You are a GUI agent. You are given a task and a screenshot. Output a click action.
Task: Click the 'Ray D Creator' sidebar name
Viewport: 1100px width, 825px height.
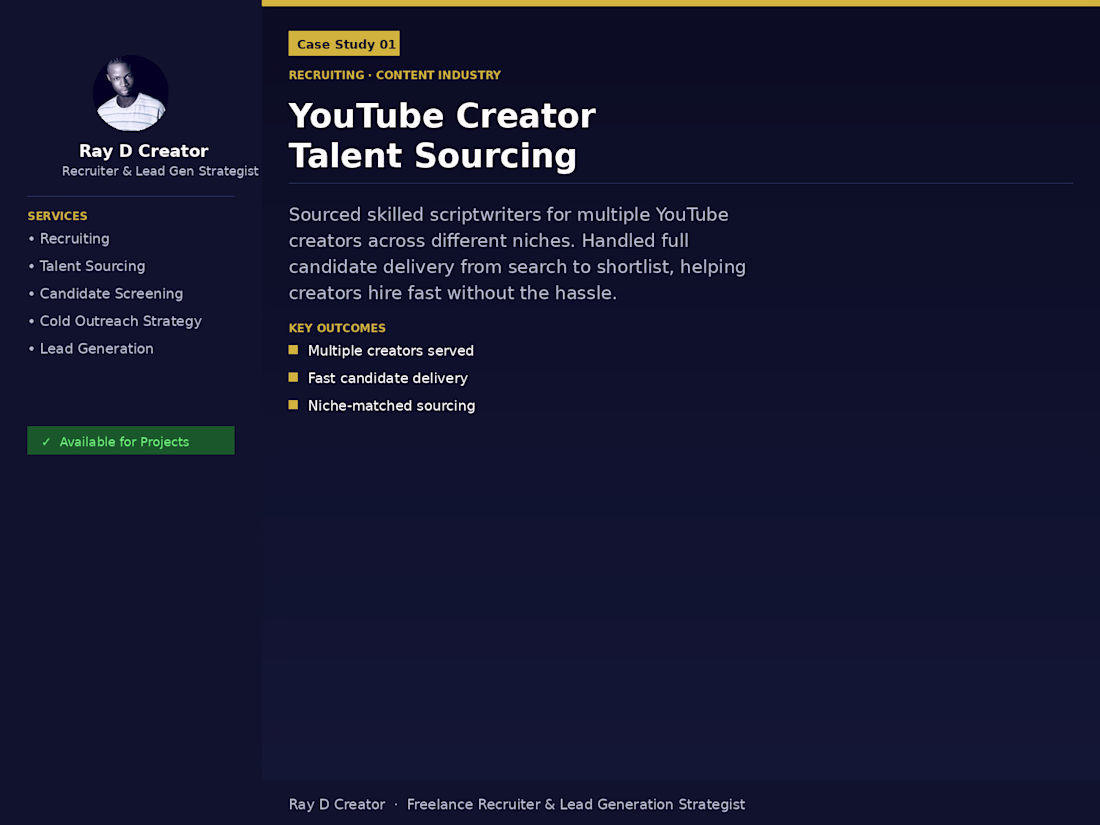[144, 151]
